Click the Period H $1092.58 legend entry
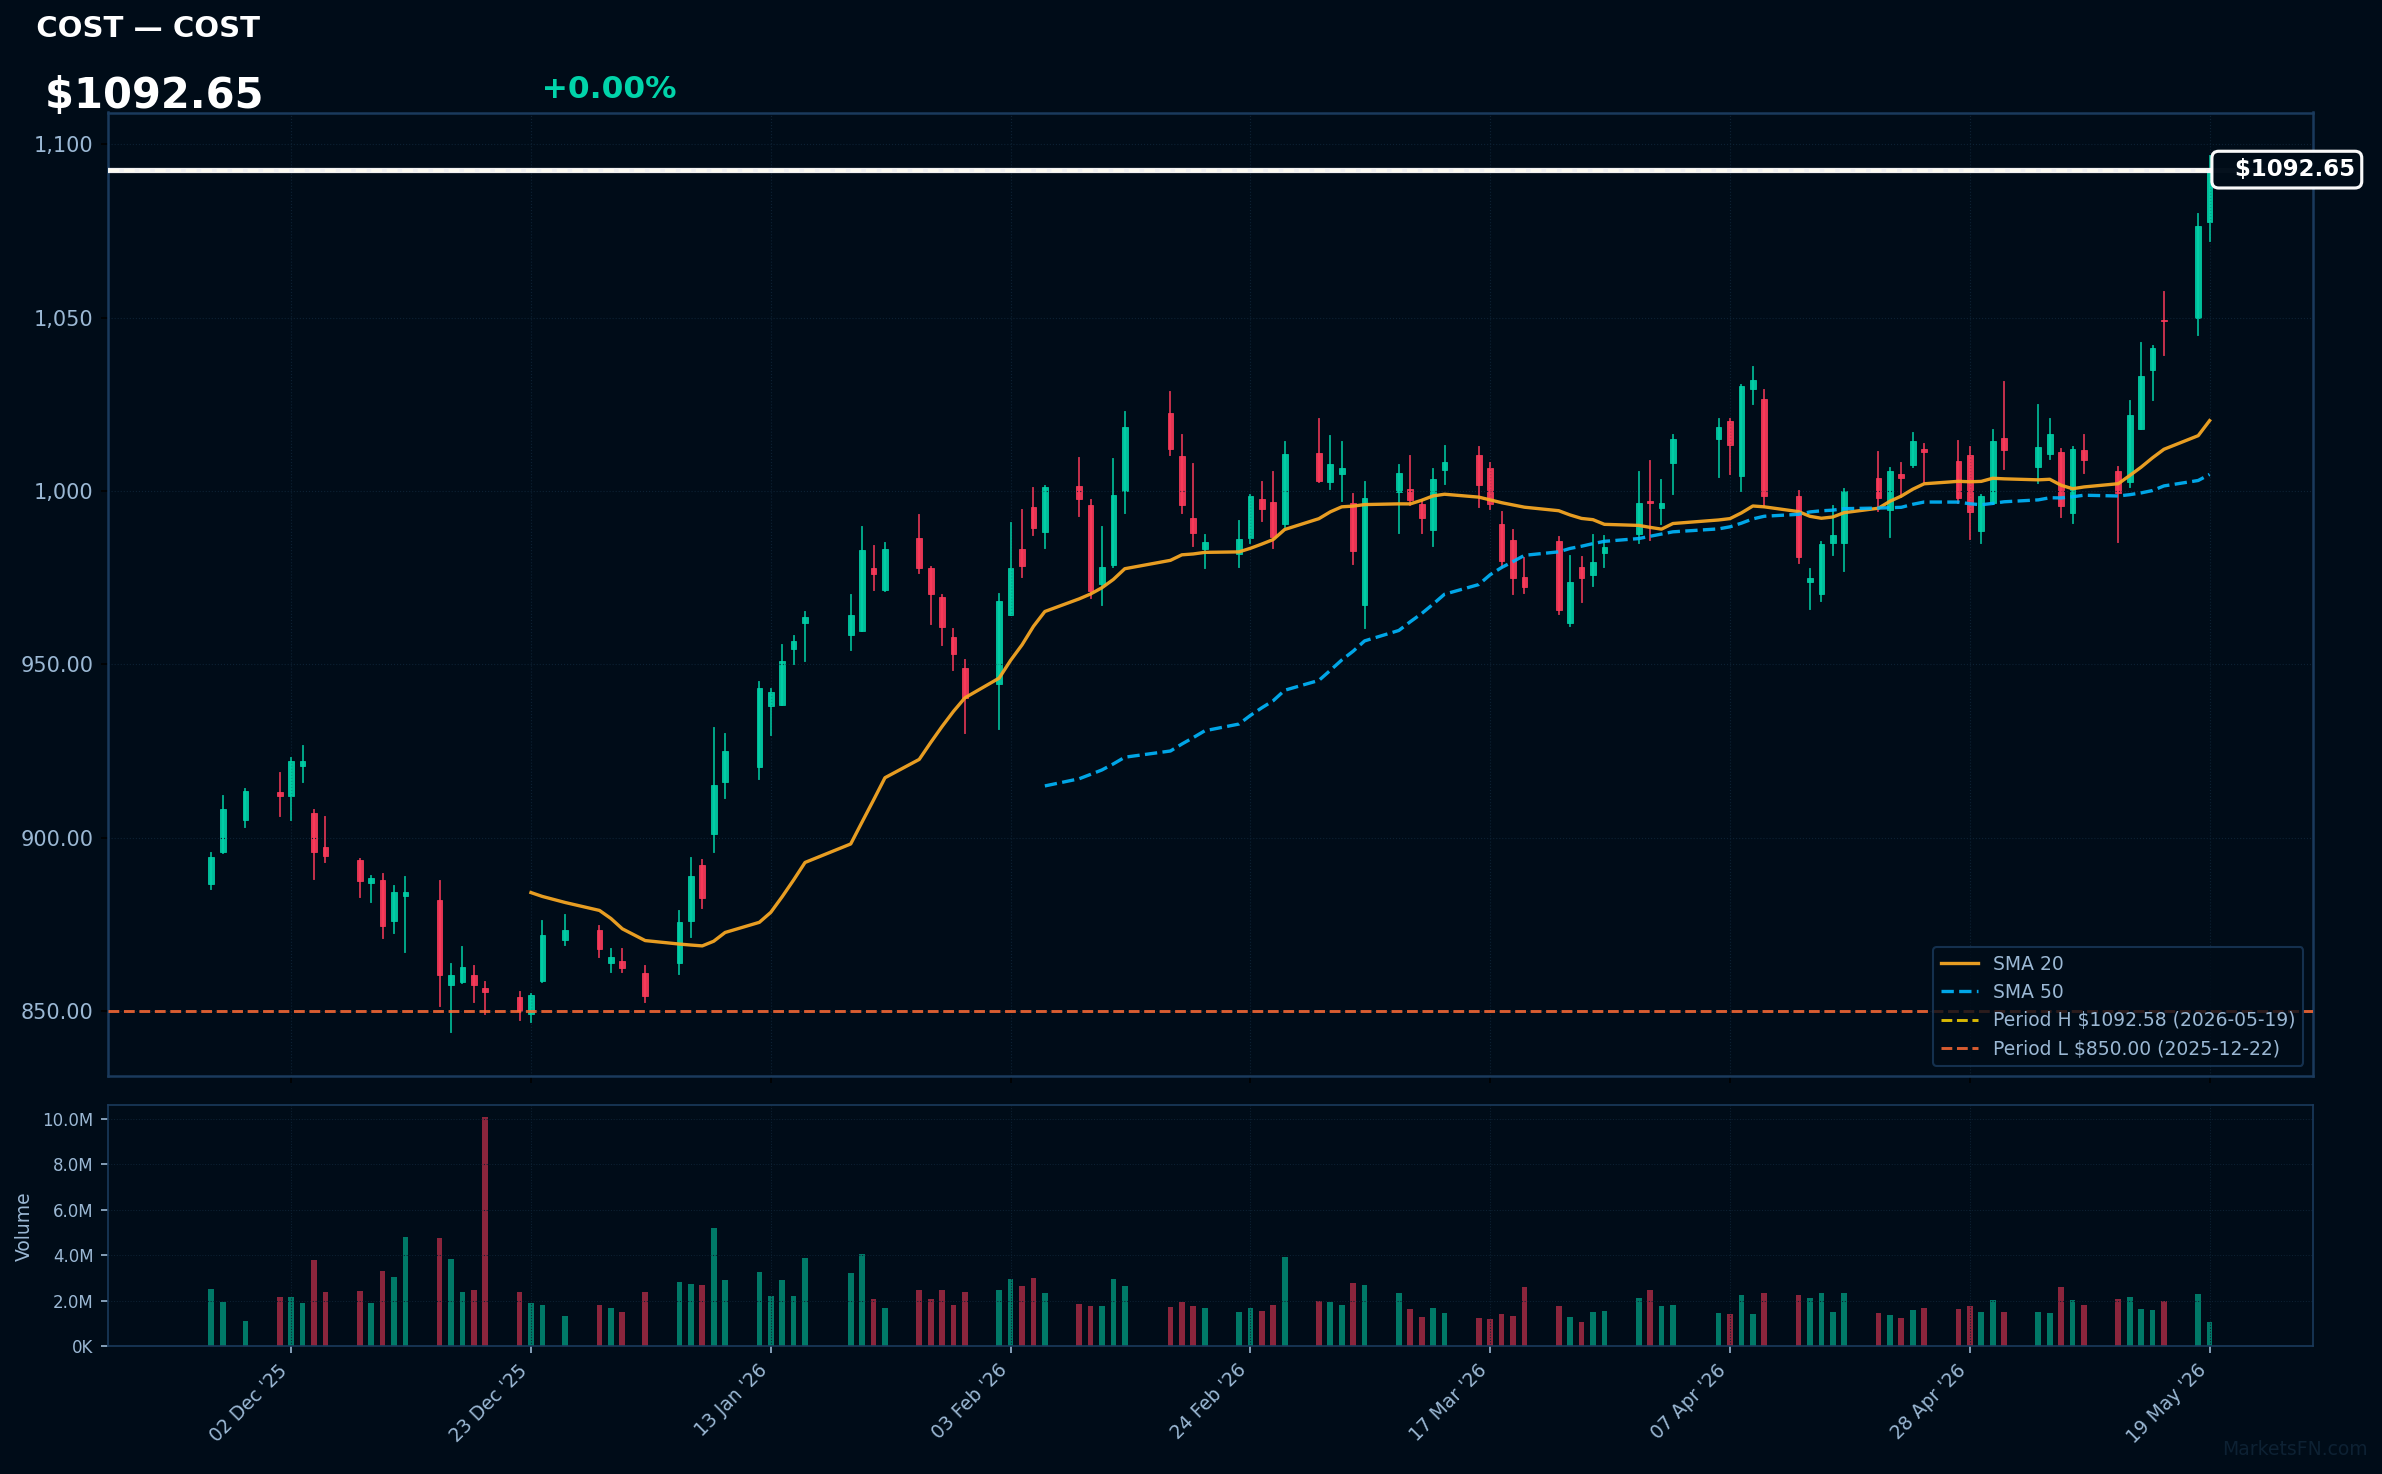This screenshot has width=2382, height=1474. pos(2117,1019)
